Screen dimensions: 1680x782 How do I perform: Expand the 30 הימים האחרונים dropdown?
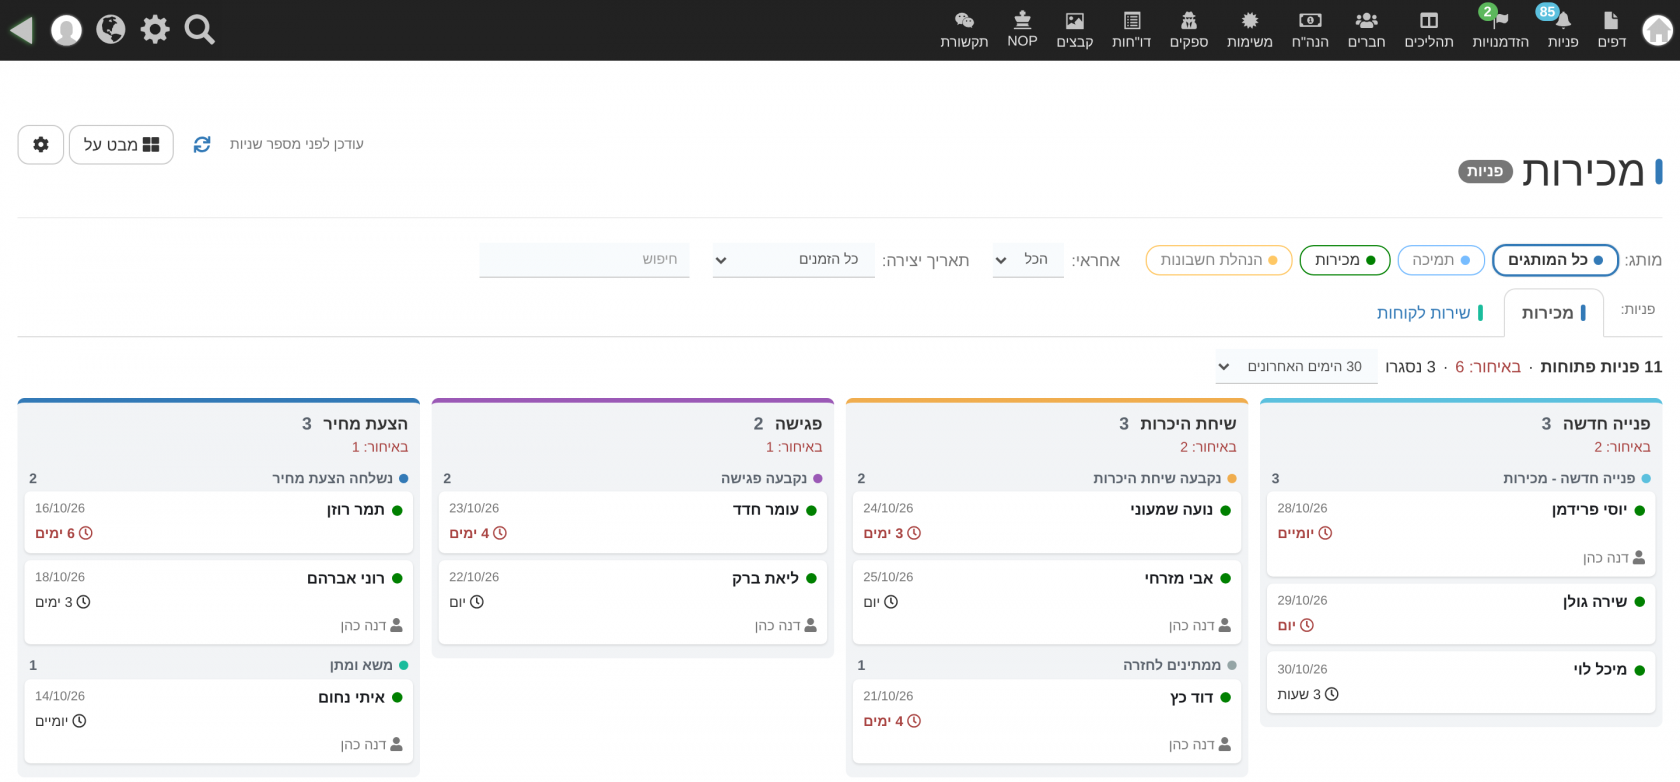point(1296,367)
